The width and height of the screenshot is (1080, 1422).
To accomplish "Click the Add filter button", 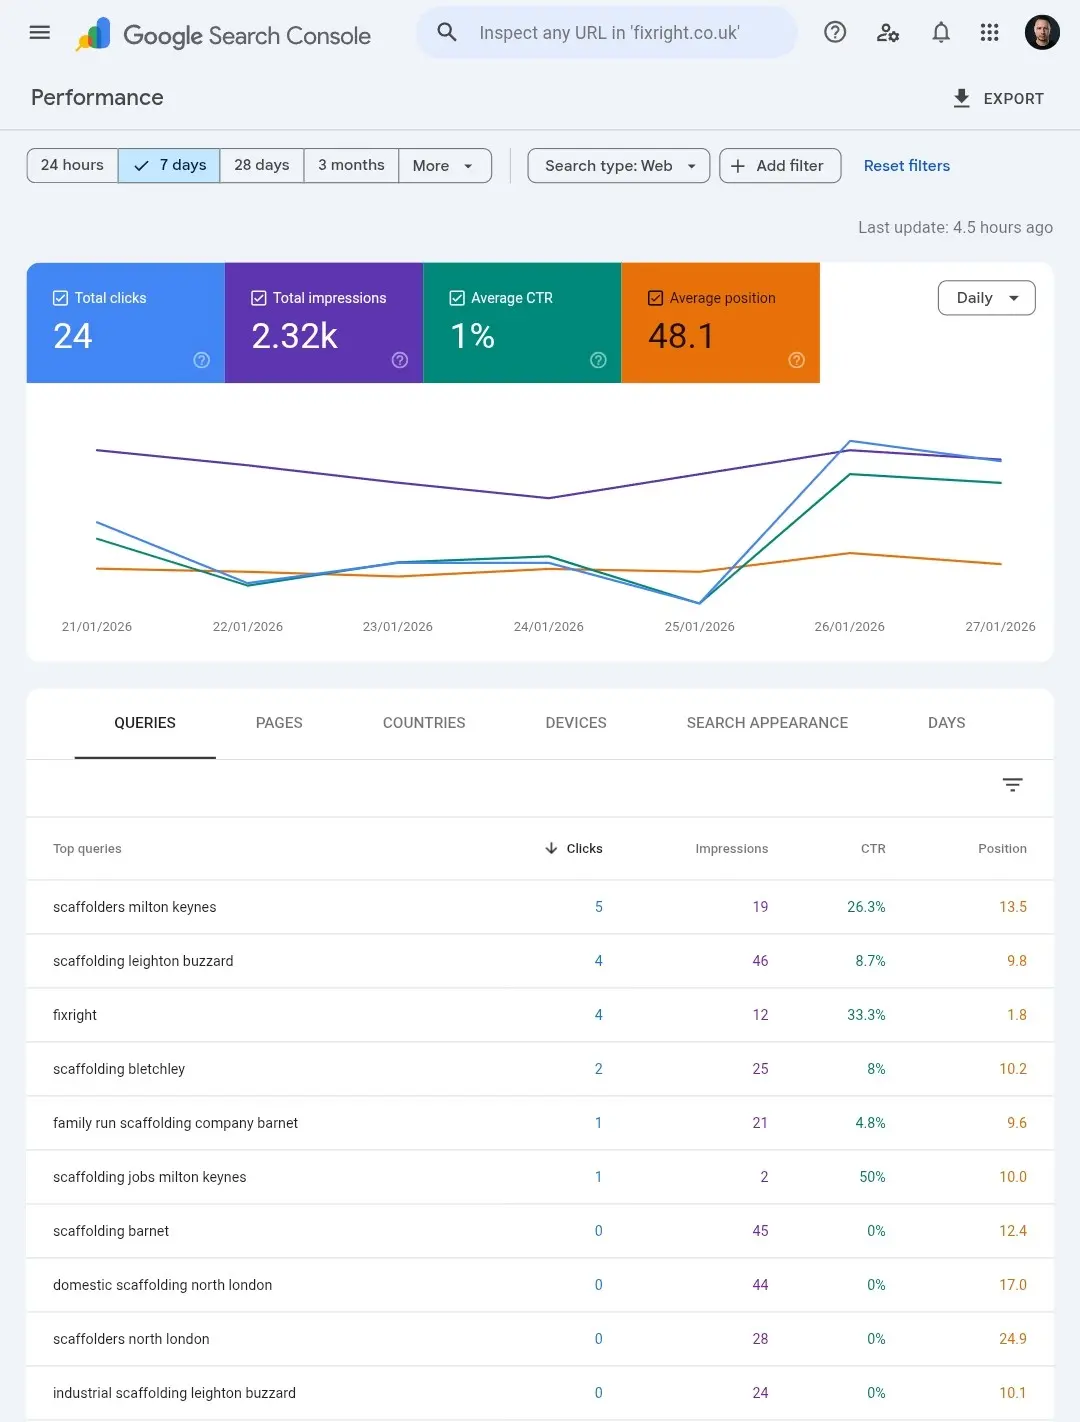I will tap(780, 165).
